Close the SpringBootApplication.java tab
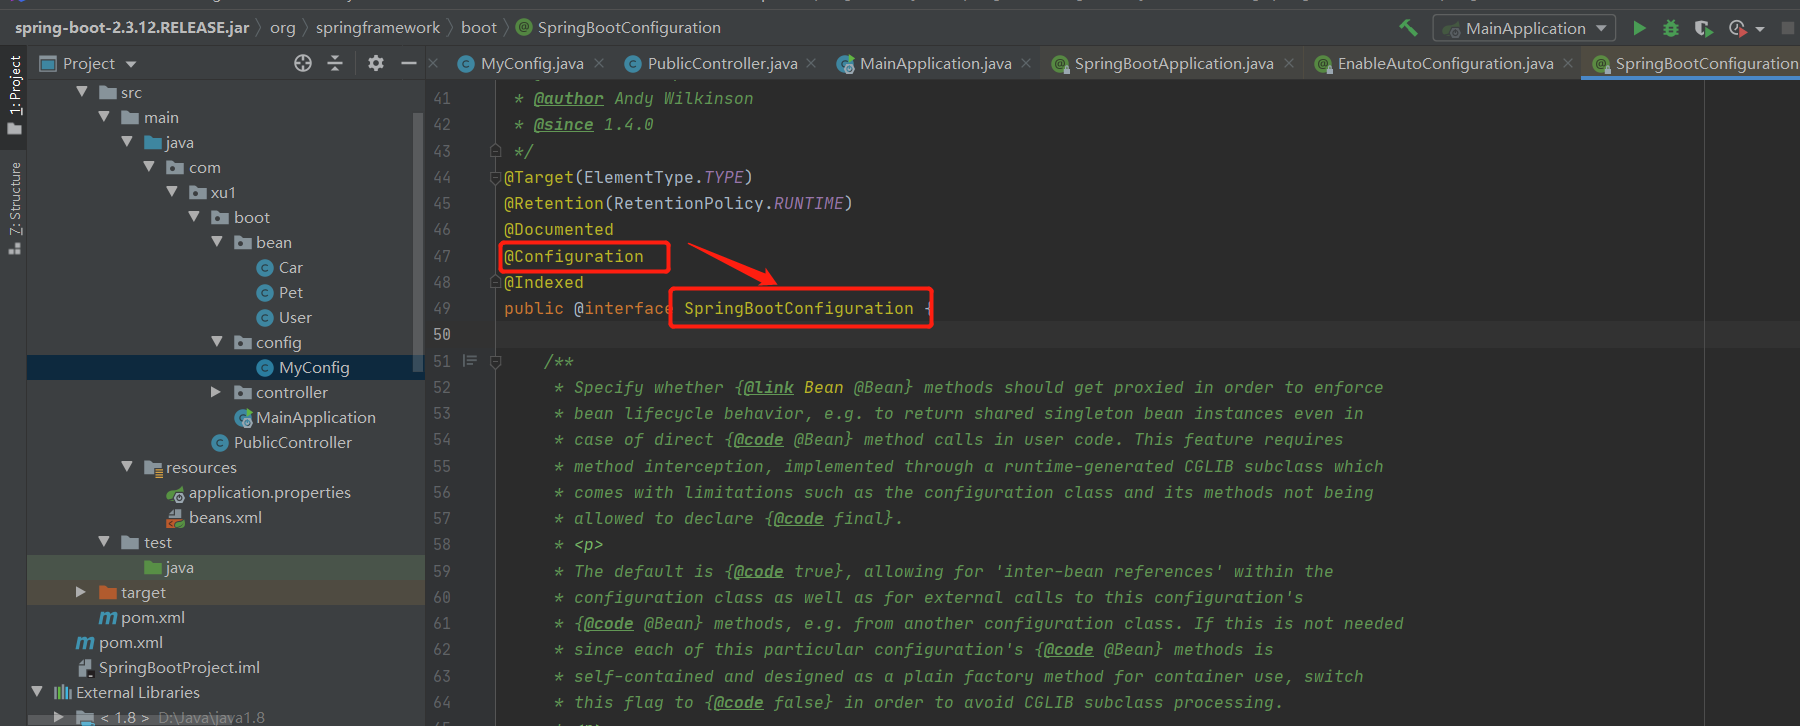 click(1289, 63)
